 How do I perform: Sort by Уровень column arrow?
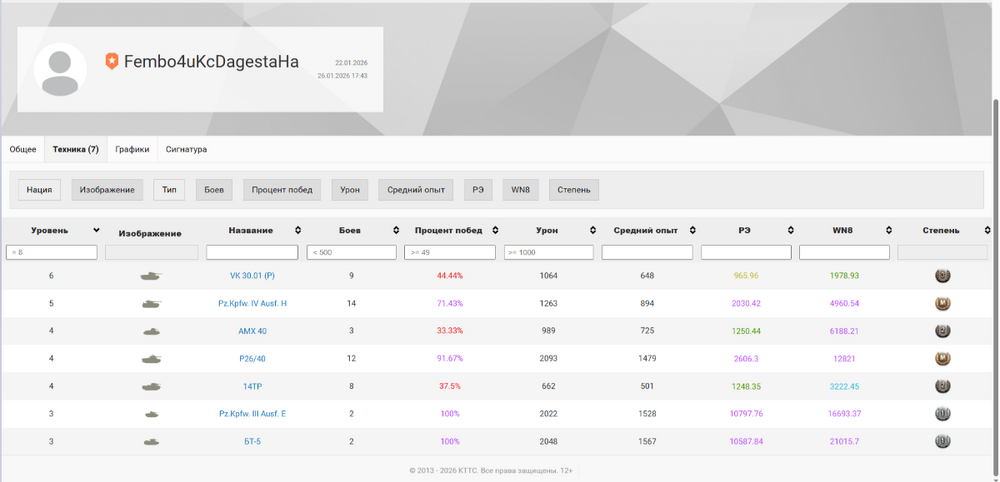coord(96,230)
